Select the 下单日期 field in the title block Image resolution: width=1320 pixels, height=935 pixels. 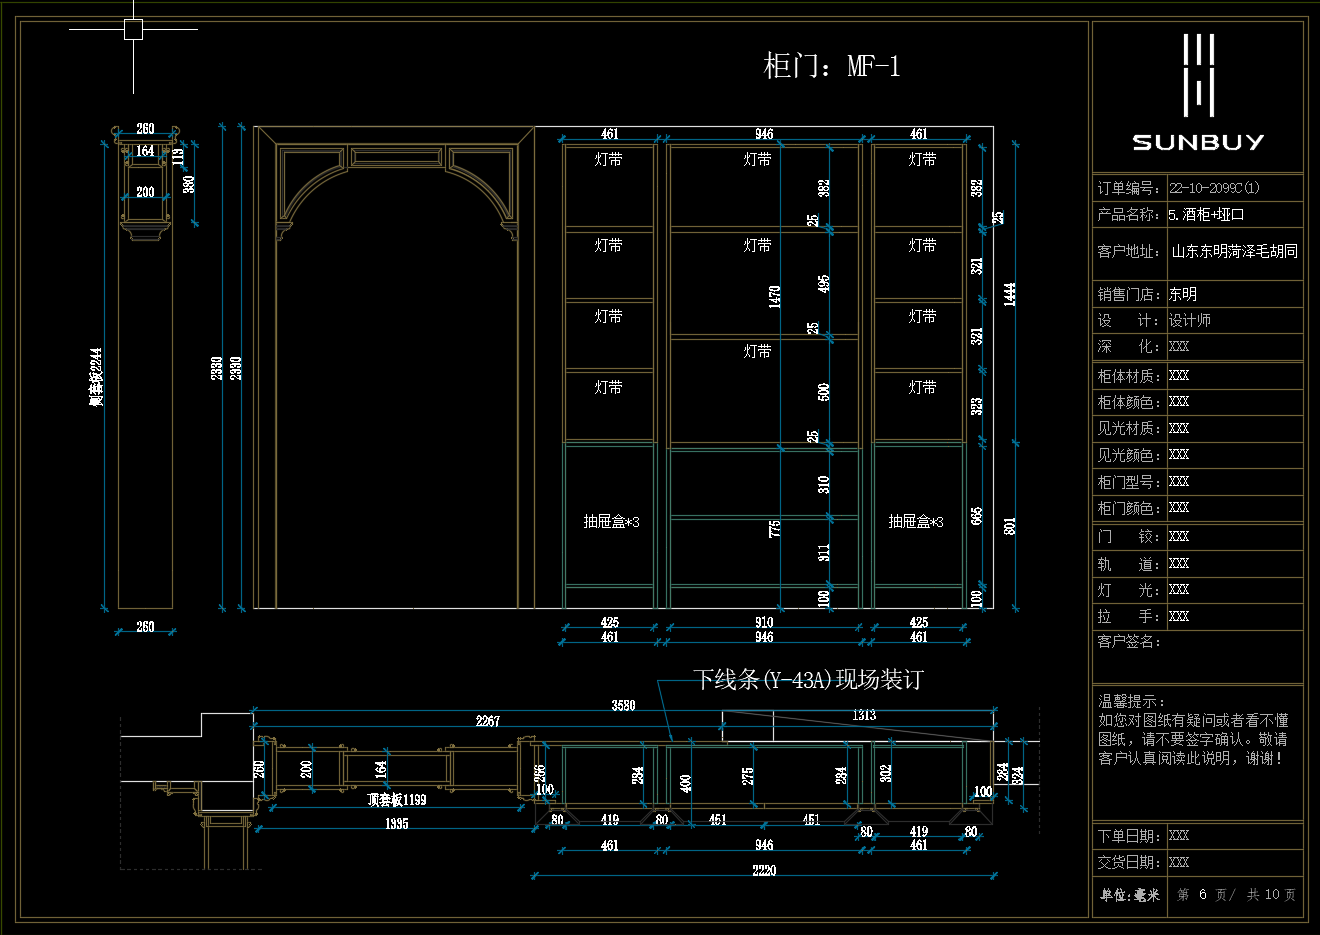1129,836
